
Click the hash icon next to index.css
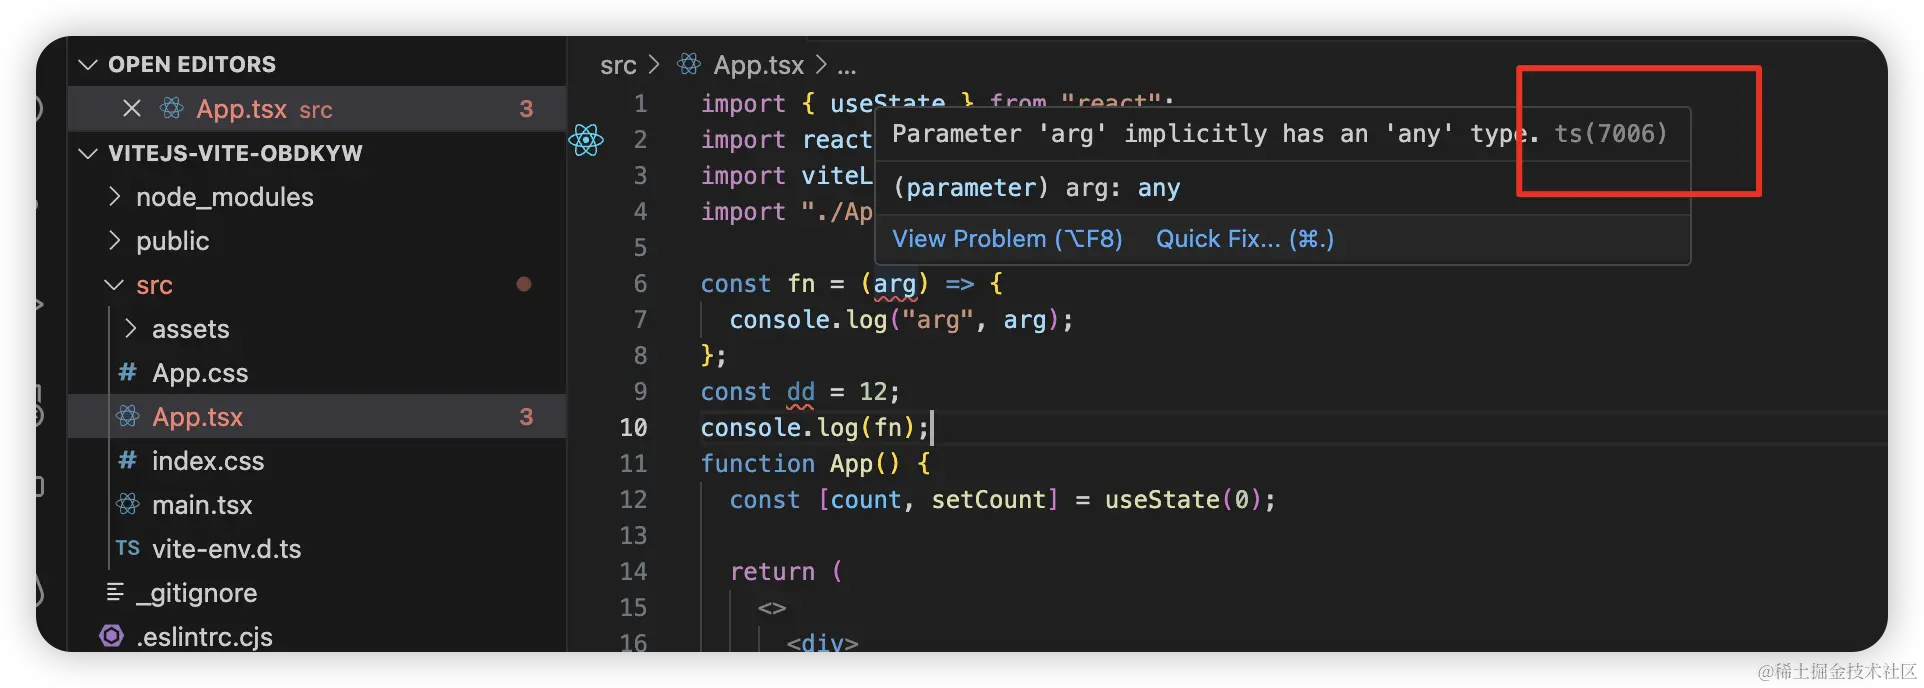click(128, 460)
